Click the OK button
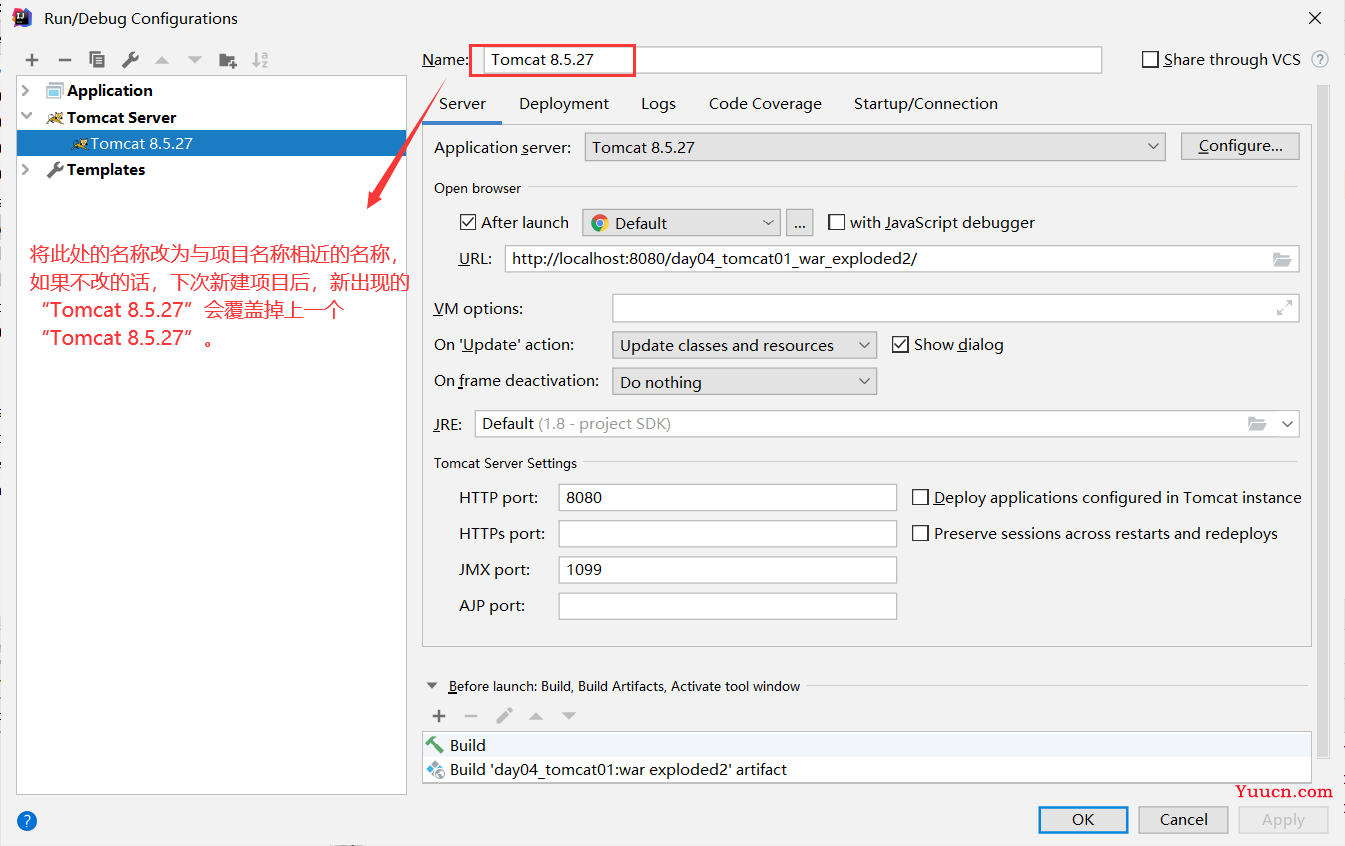1345x846 pixels. [1083, 820]
